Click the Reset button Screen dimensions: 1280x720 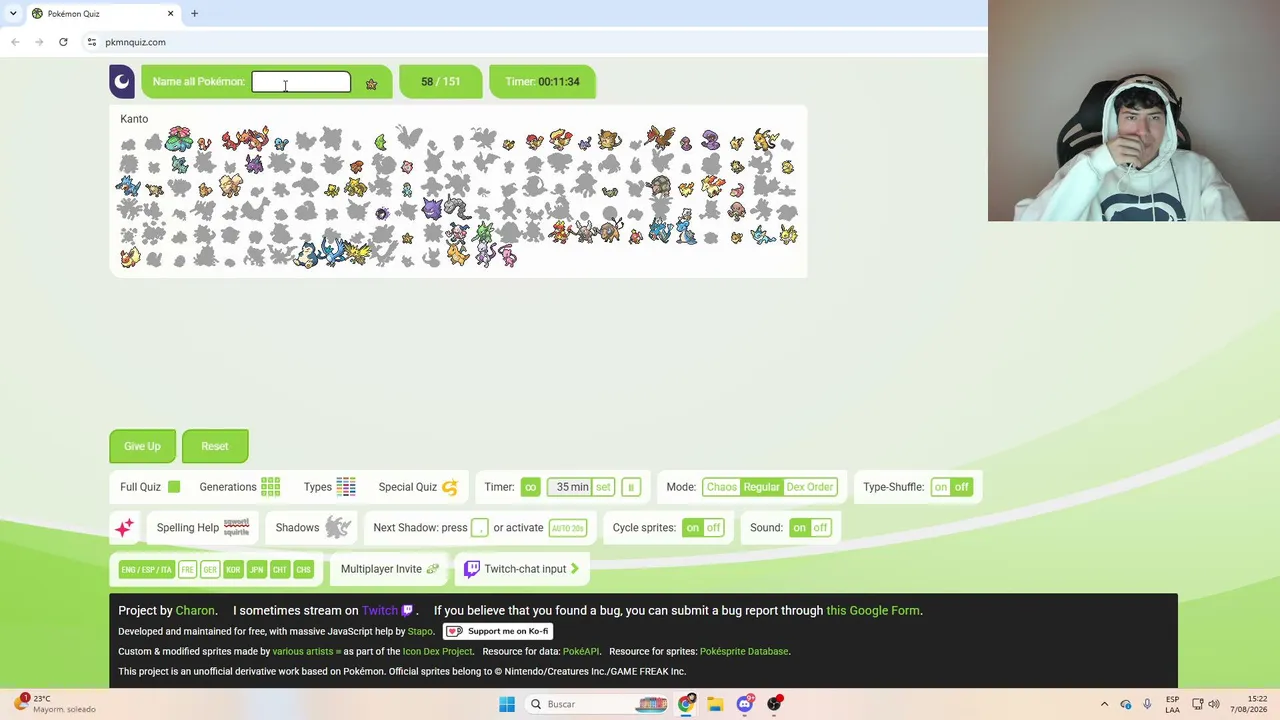click(215, 446)
